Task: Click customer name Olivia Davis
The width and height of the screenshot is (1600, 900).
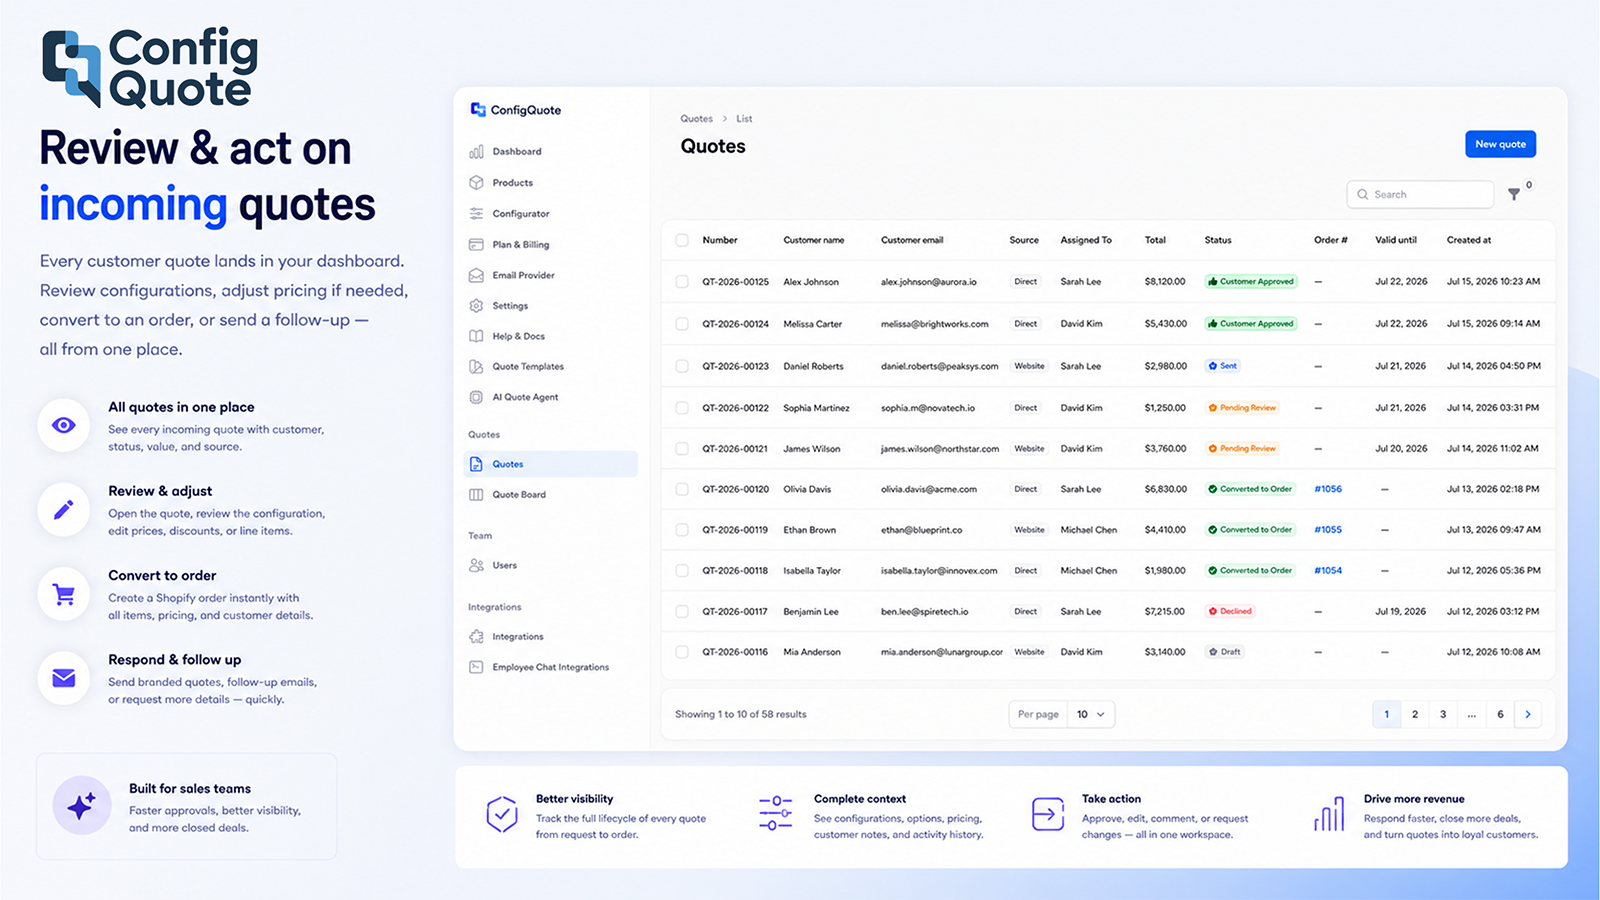Action: click(807, 489)
